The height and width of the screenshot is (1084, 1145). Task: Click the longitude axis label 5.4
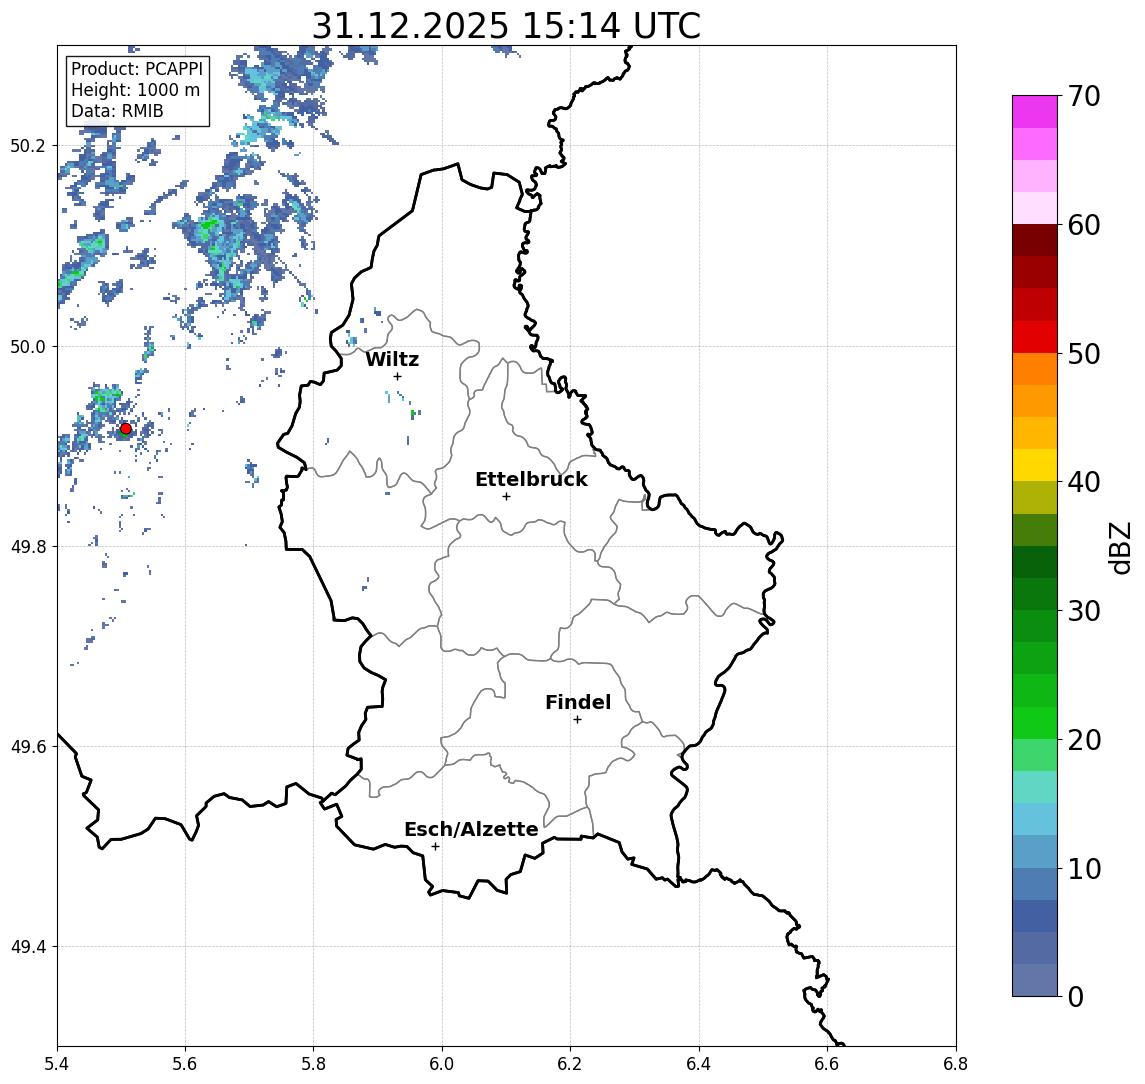(x=57, y=1064)
